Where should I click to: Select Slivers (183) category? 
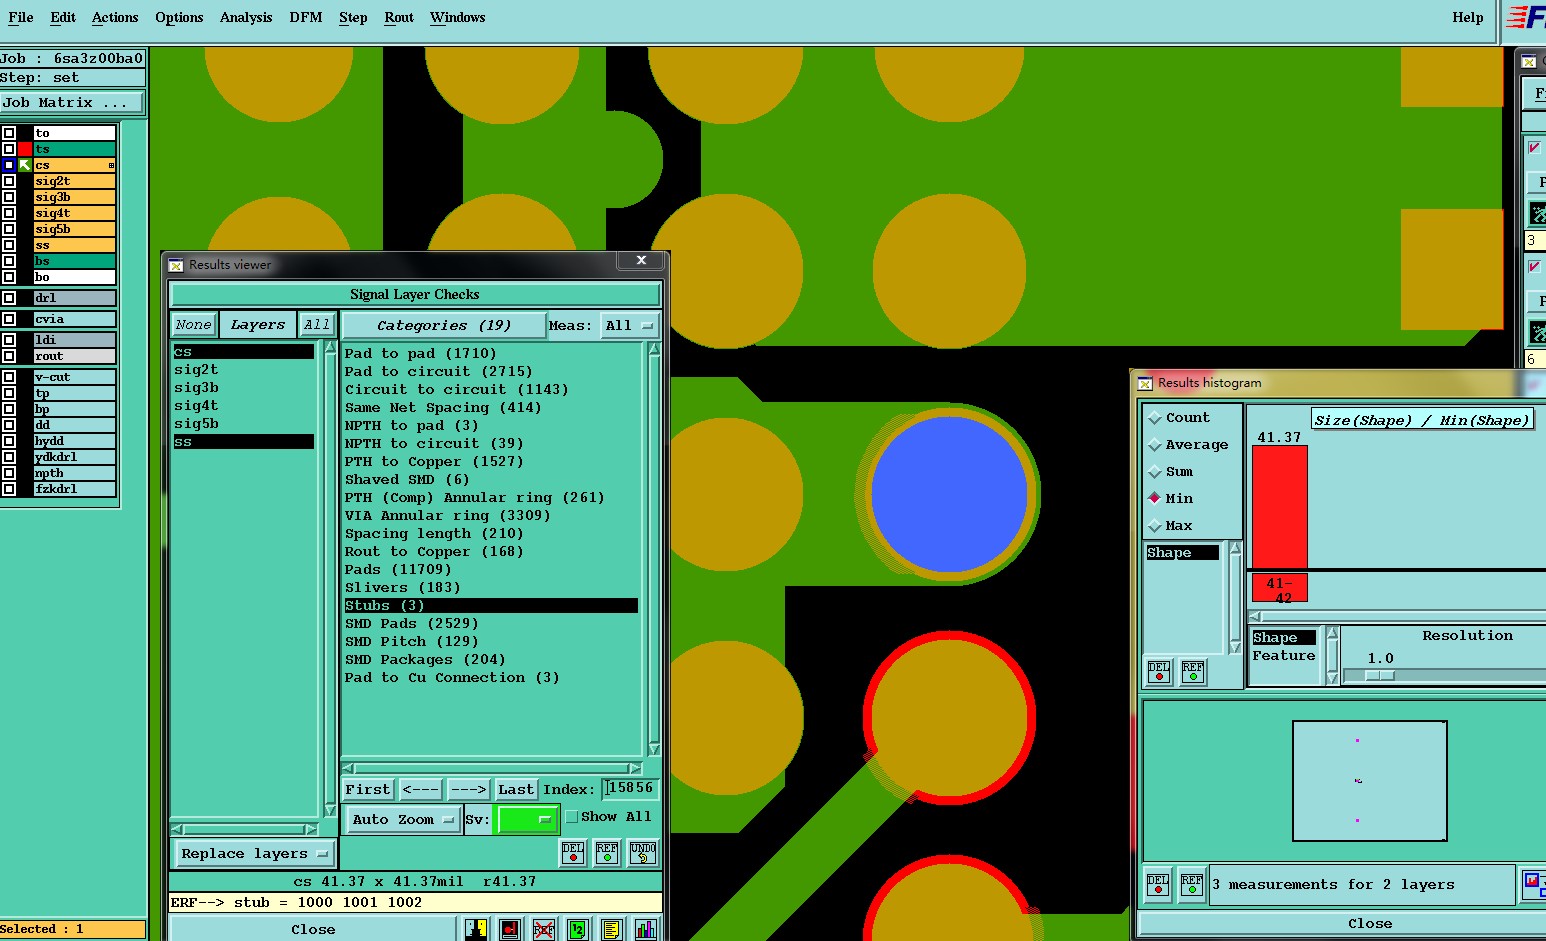click(403, 588)
